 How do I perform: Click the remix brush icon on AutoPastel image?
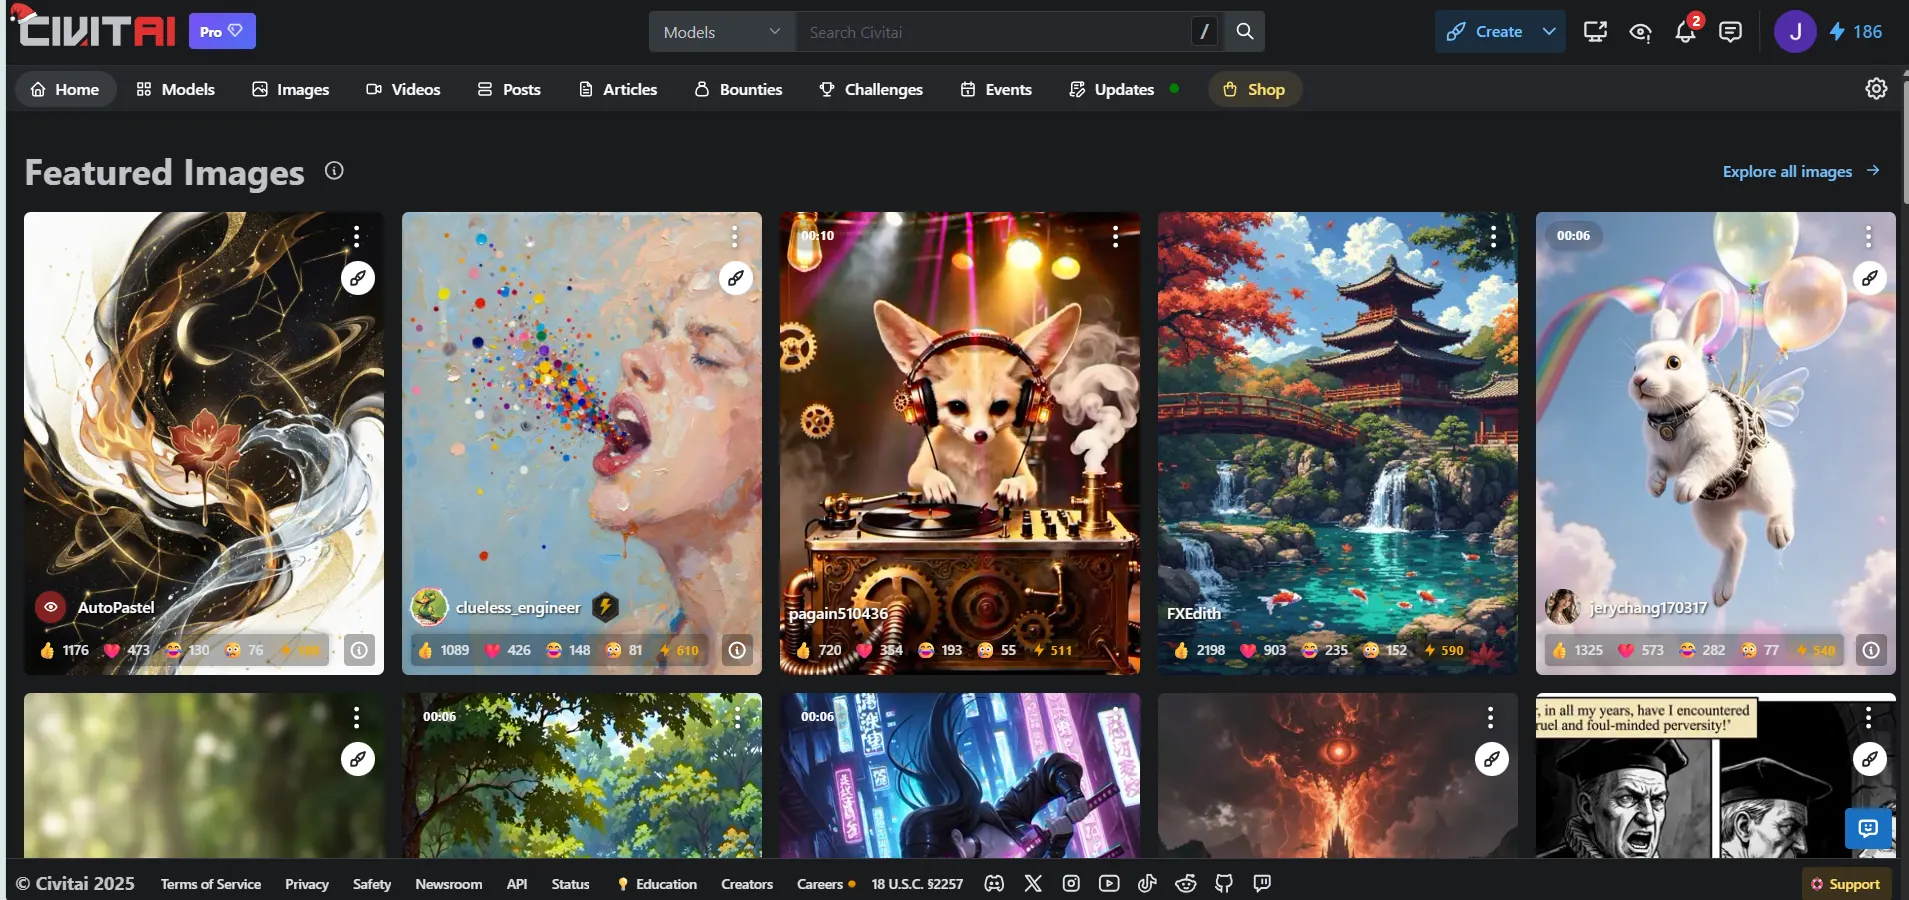click(x=358, y=278)
